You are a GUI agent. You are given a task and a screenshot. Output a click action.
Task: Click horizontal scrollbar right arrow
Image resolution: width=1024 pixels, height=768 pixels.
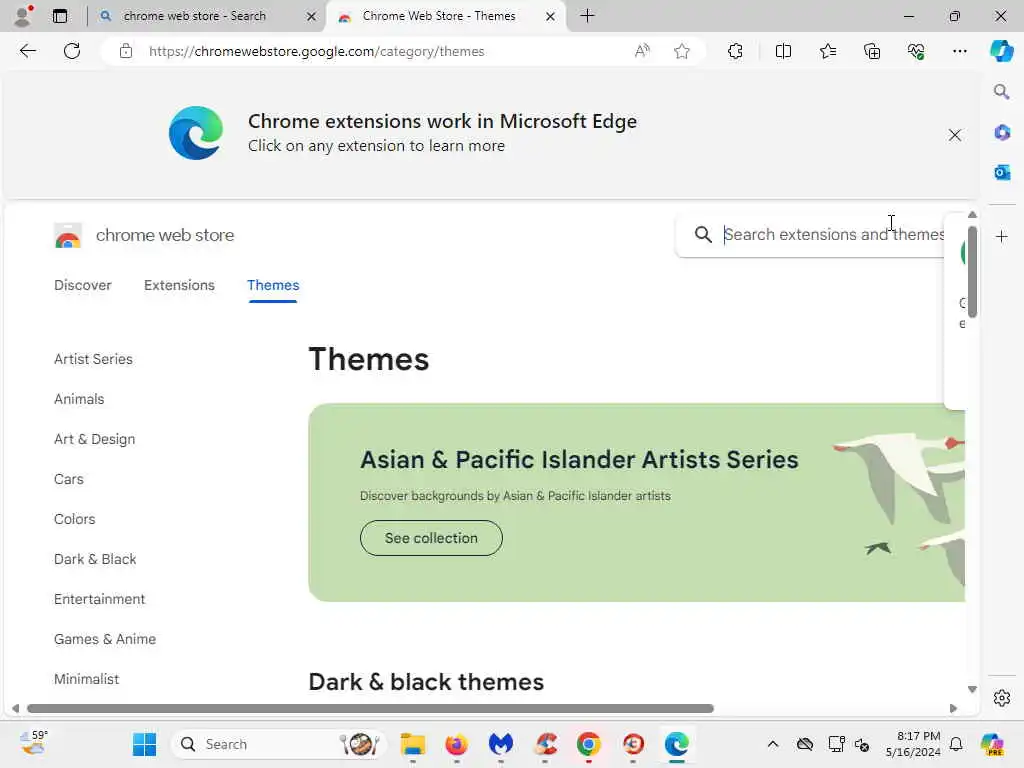[x=953, y=709]
